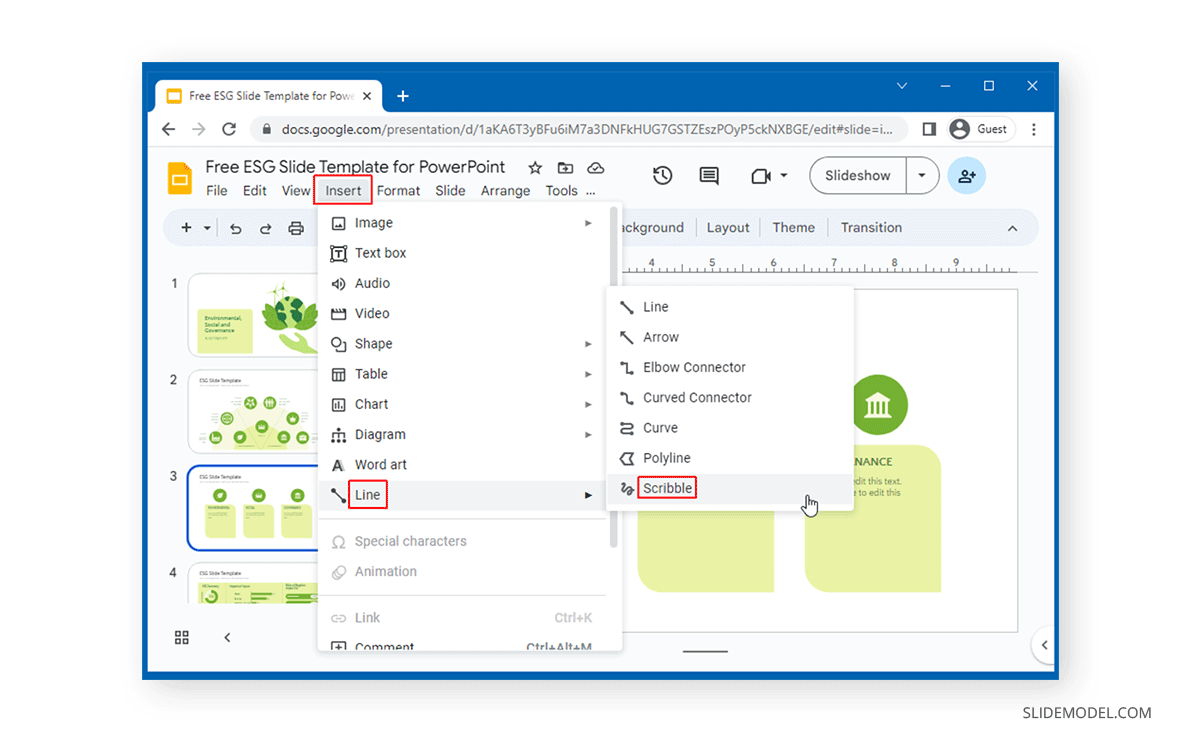The height and width of the screenshot is (743, 1200).
Task: Collapse the slide filmstrip via left chevron
Action: [227, 637]
